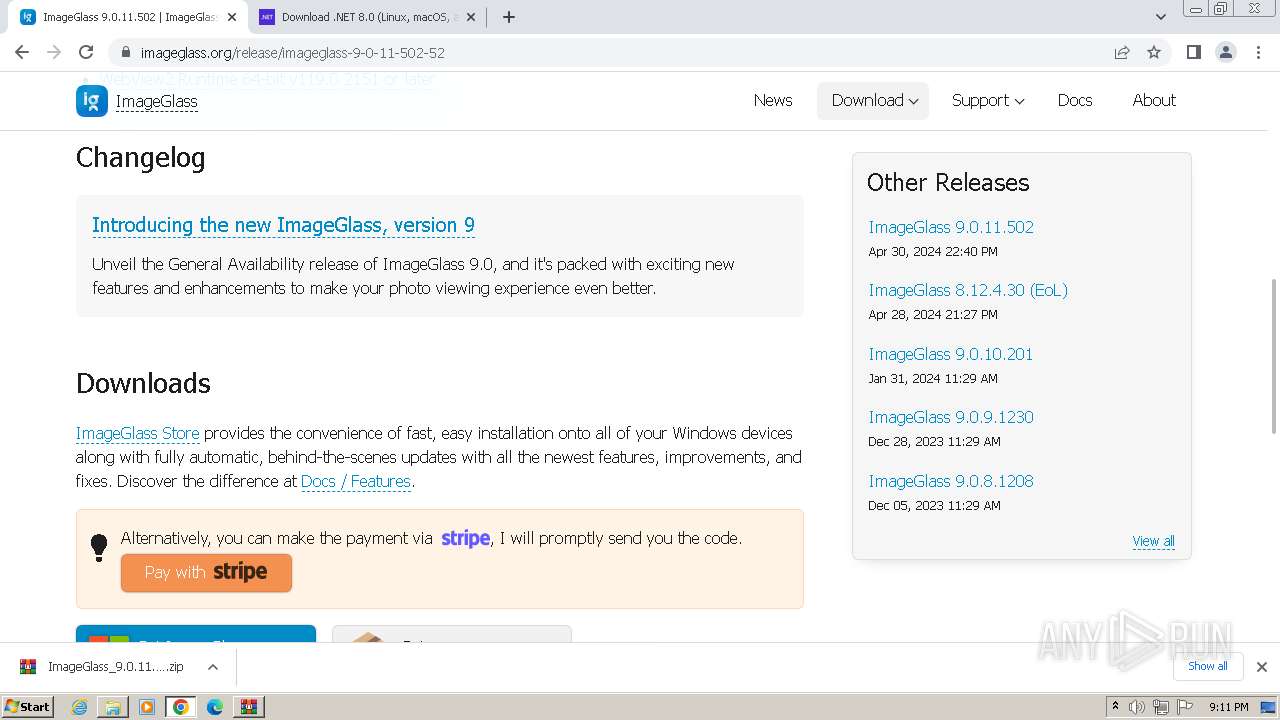Open the Chrome profile avatar
This screenshot has width=1280, height=720.
point(1225,52)
